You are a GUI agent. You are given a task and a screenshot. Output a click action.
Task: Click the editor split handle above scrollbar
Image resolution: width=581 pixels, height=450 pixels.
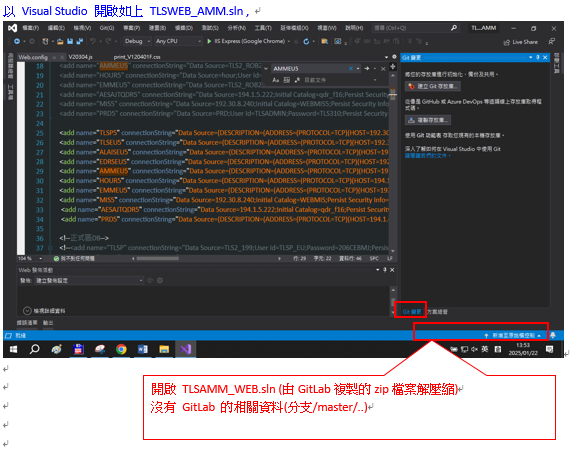393,66
